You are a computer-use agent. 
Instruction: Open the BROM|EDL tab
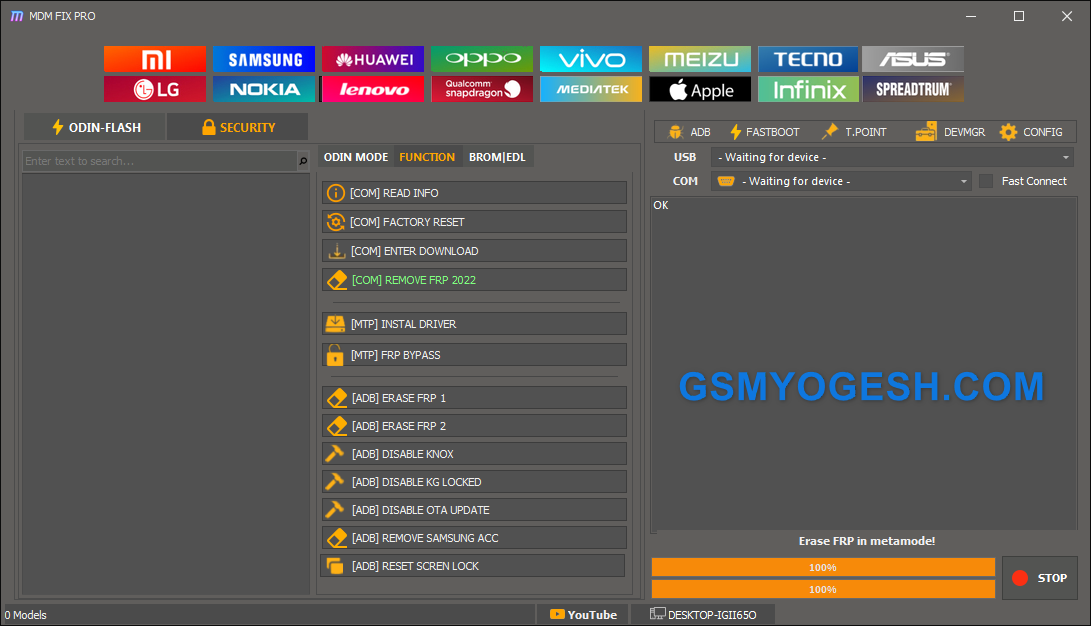coord(498,156)
